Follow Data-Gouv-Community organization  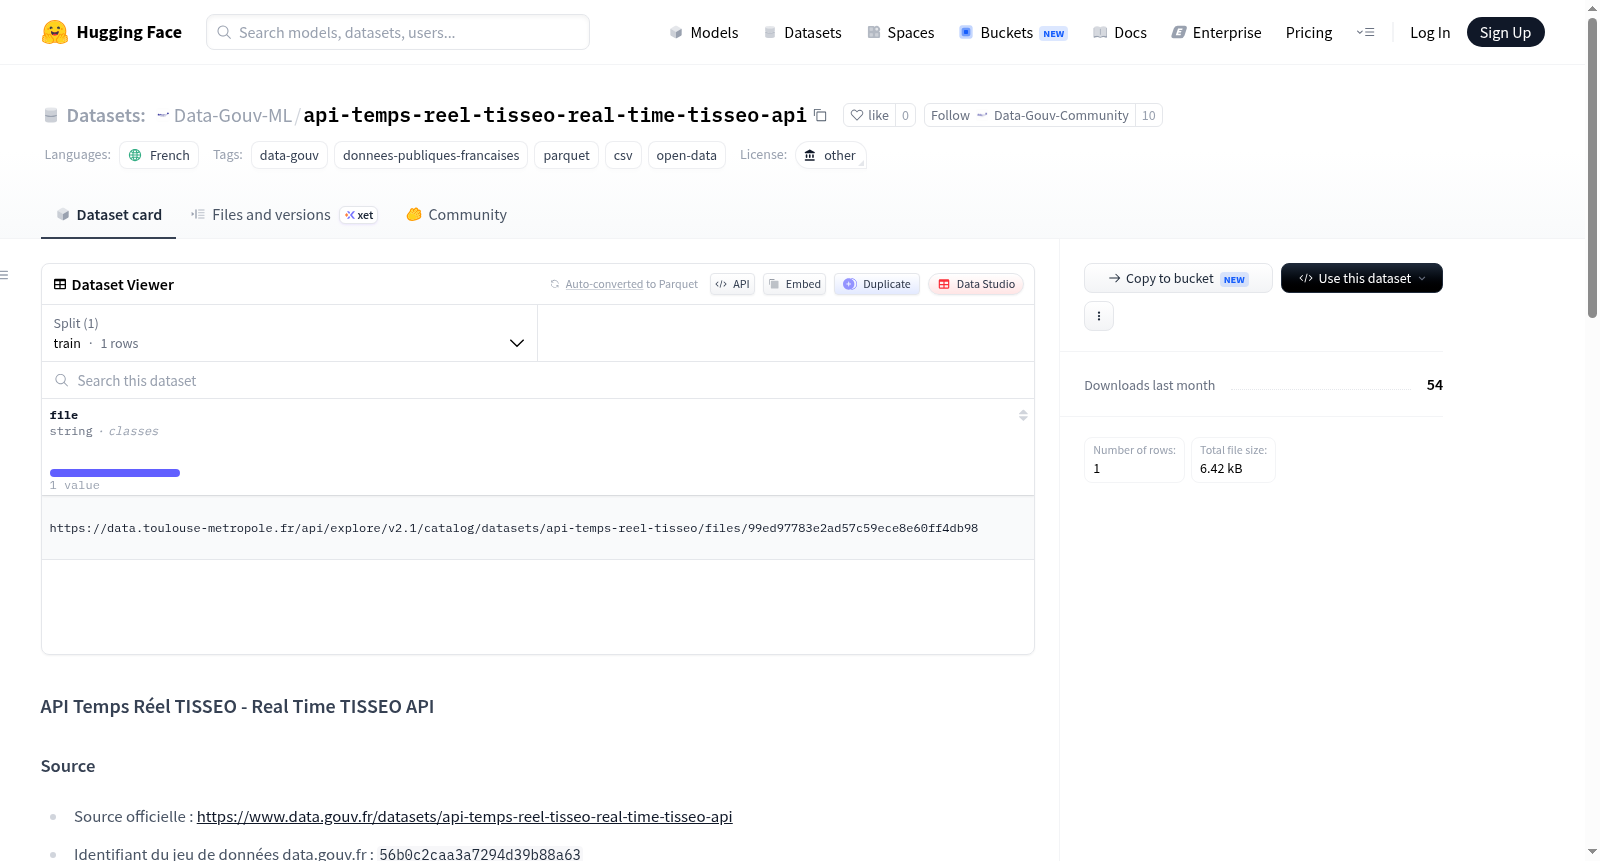1030,115
